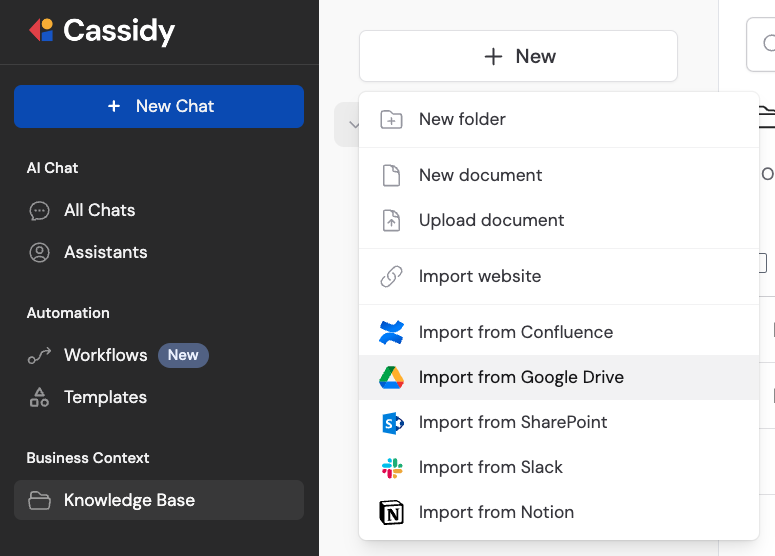Open Workflows section

(x=105, y=355)
